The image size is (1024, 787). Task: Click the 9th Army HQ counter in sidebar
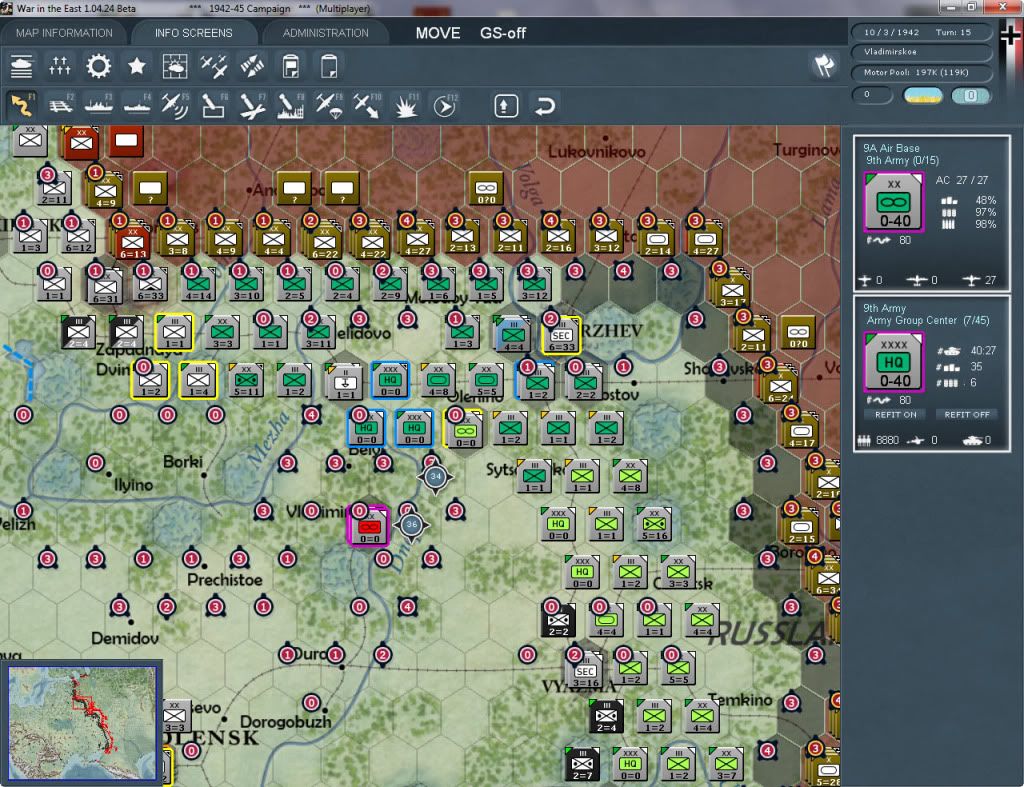(894, 362)
